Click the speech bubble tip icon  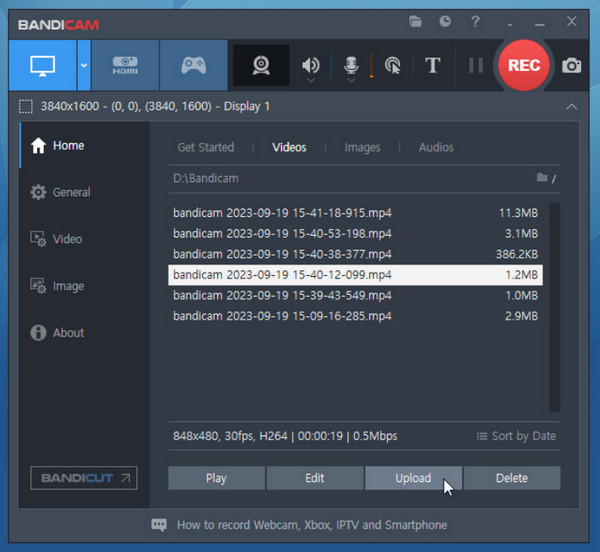pos(159,525)
